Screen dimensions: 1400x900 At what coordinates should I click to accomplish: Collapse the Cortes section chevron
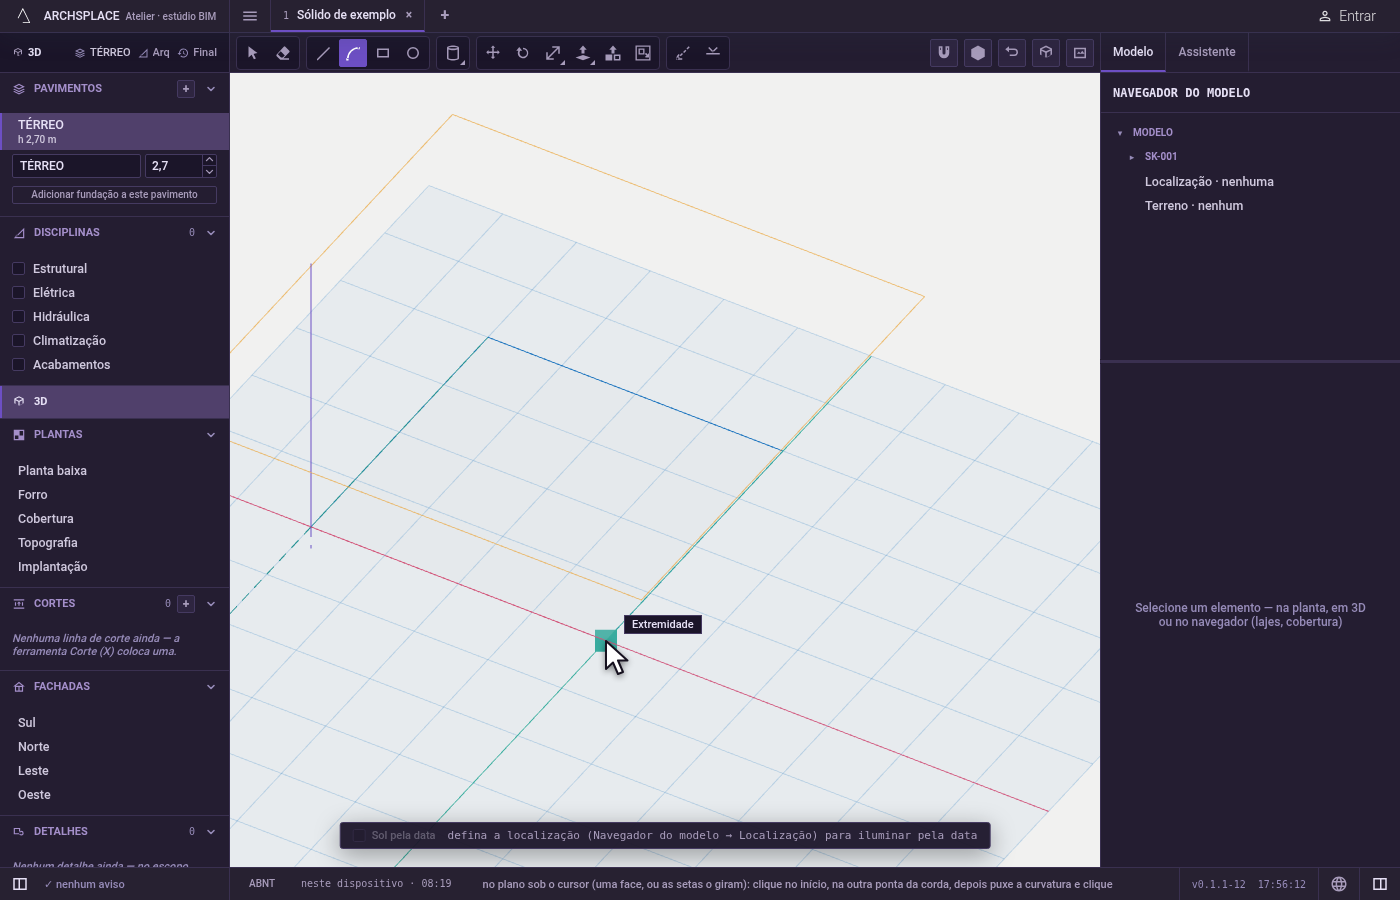point(211,604)
